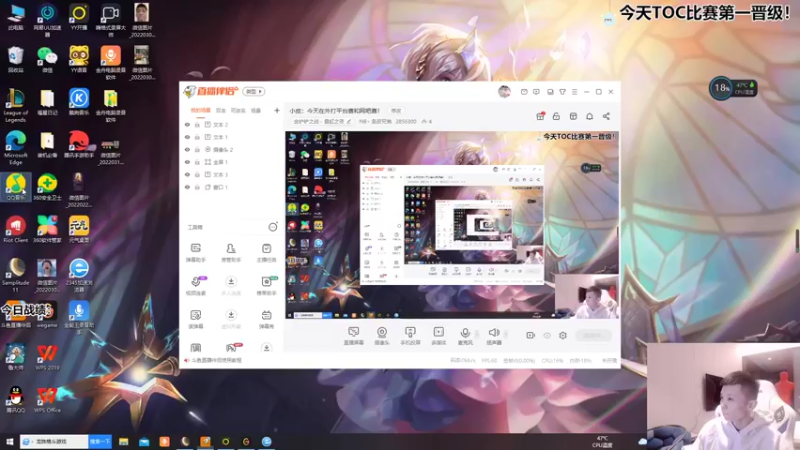Viewport: 800px width, 450px height.
Task: Lock the 窗口 1 layer
Action: (x=197, y=187)
